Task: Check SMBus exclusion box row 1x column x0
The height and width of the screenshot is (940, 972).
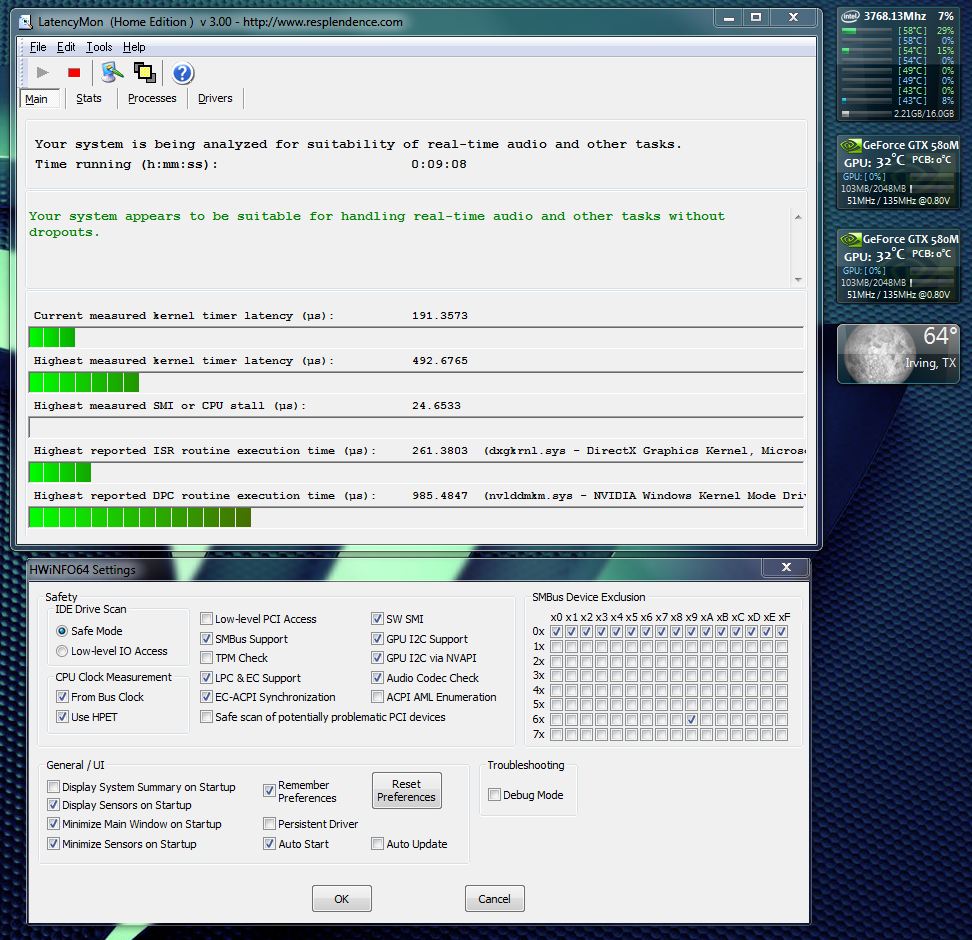Action: [556, 646]
